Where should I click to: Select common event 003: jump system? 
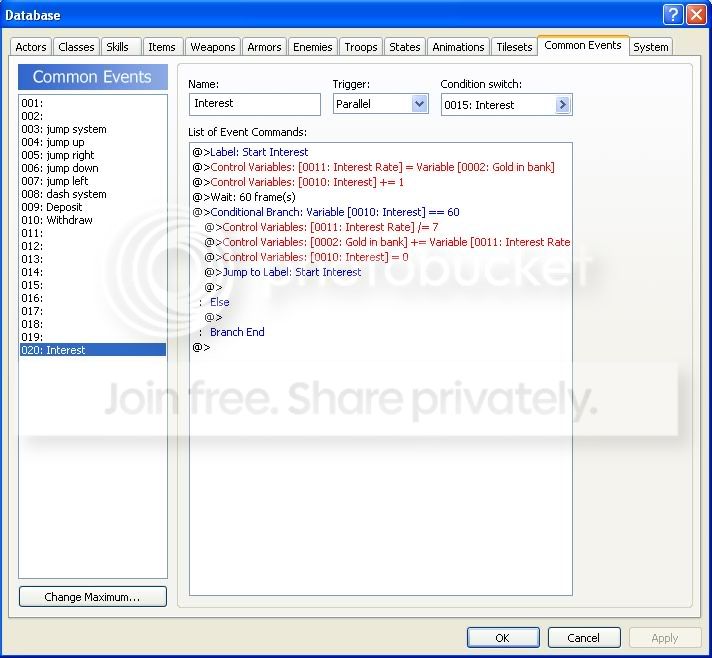(63, 129)
